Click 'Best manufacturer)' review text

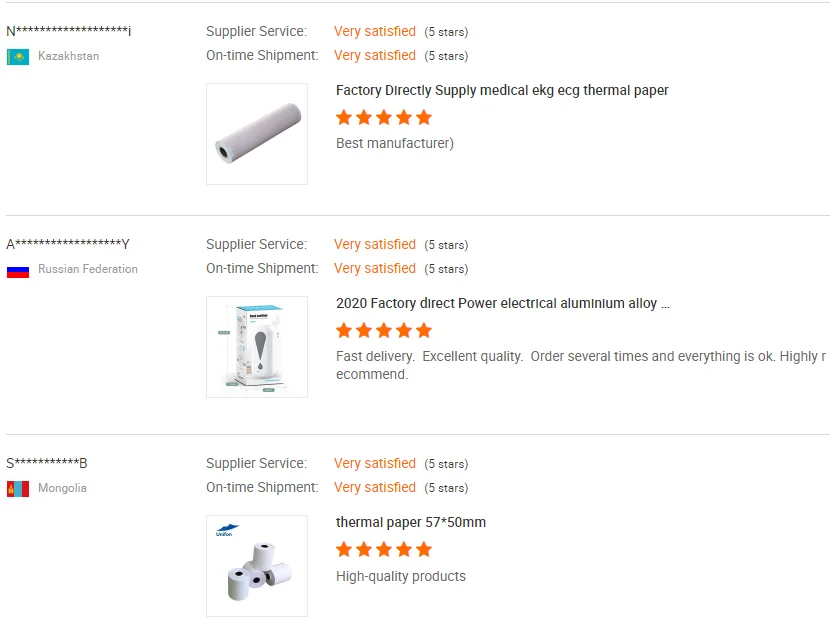tap(395, 143)
